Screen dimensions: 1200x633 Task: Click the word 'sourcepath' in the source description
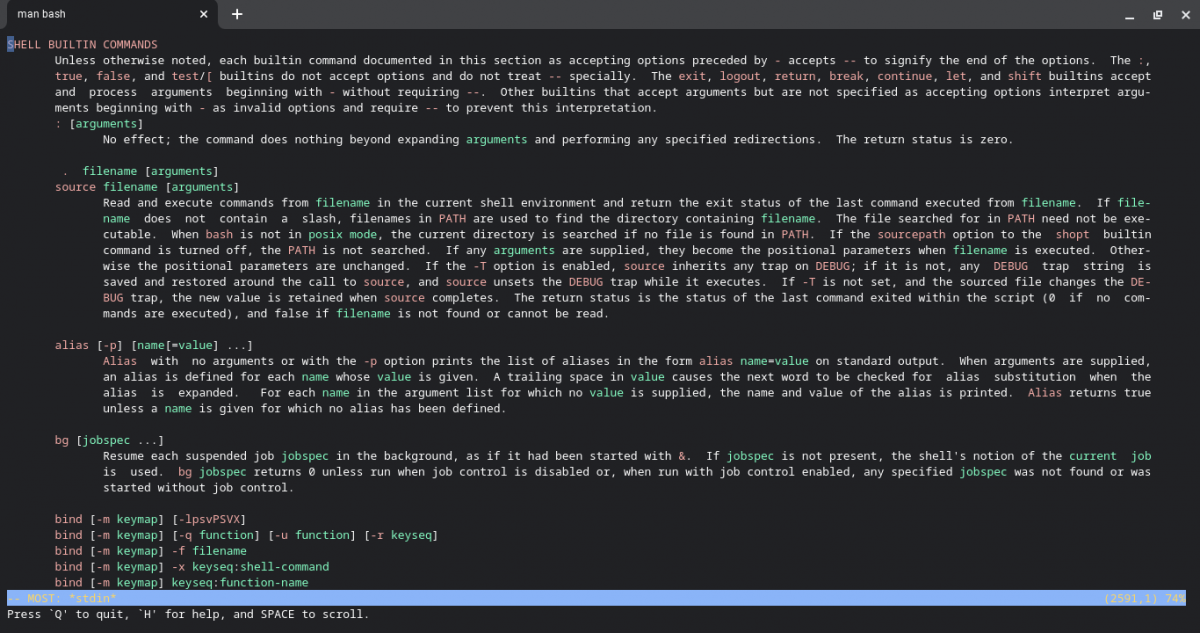coord(911,234)
